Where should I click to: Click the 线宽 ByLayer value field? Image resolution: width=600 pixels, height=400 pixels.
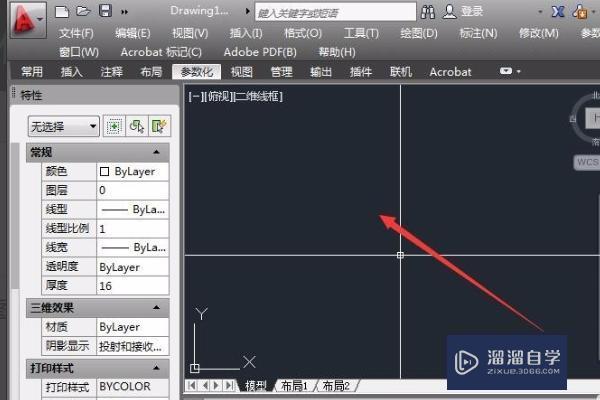point(132,248)
